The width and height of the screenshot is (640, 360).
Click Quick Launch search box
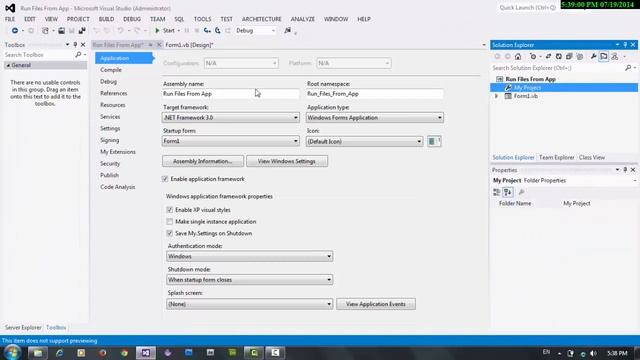click(x=528, y=7)
